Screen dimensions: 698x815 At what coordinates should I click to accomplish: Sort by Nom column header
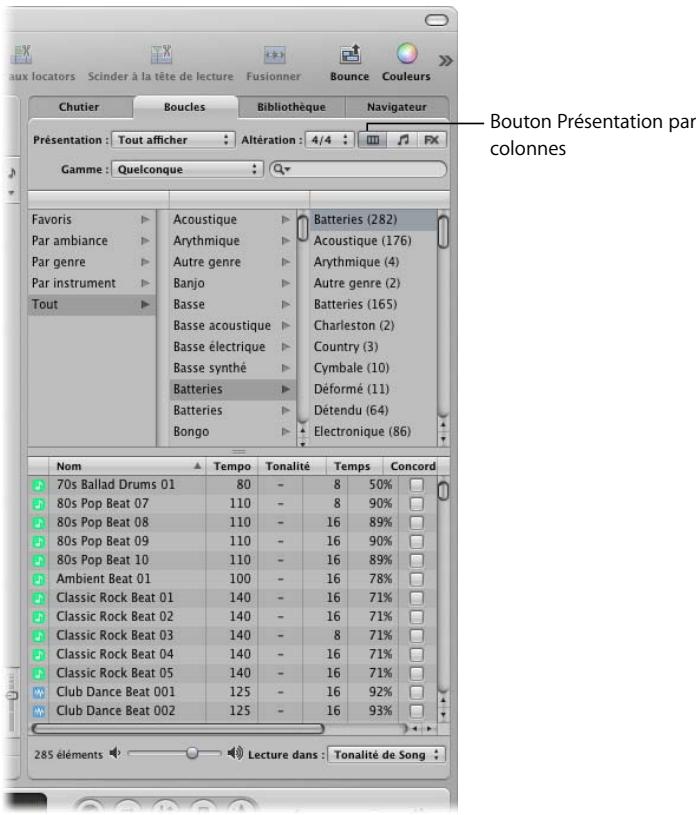(127, 466)
